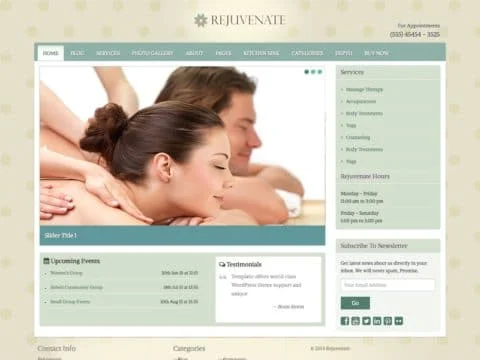Click the appointment phone number
Screen dimensions: 480x360
coord(415,34)
